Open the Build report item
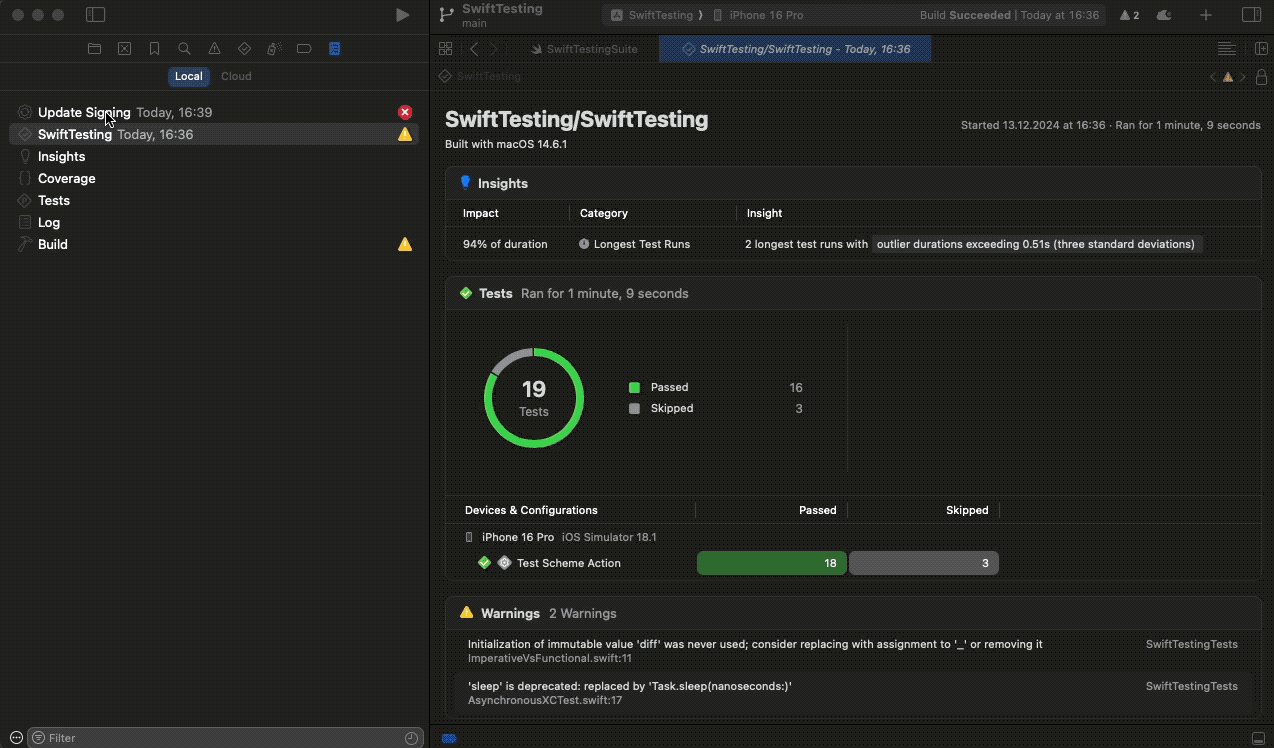1274x748 pixels. coord(214,244)
